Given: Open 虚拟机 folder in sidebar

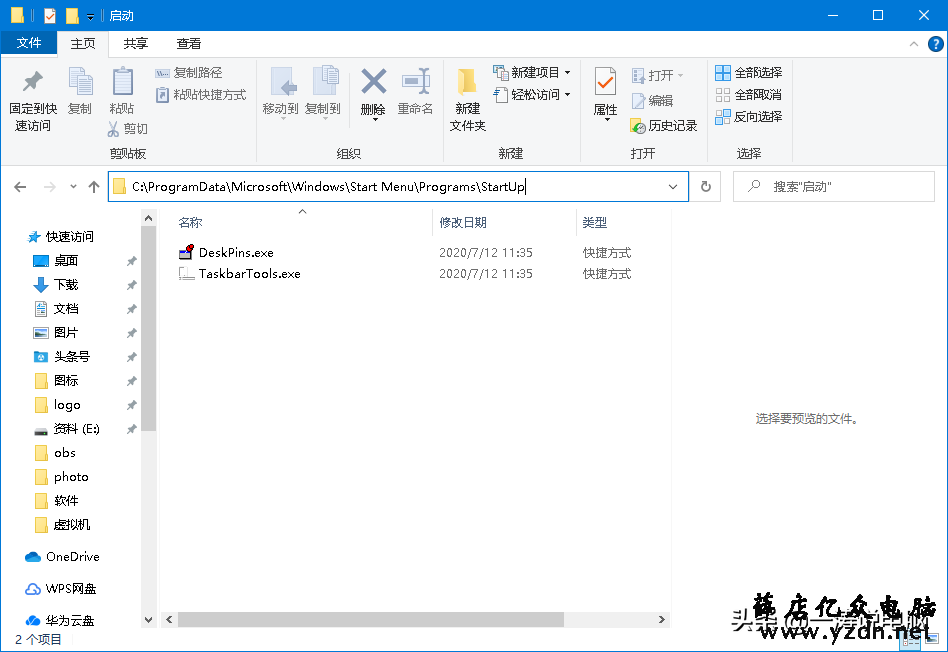Looking at the screenshot, I should click(x=62, y=525).
